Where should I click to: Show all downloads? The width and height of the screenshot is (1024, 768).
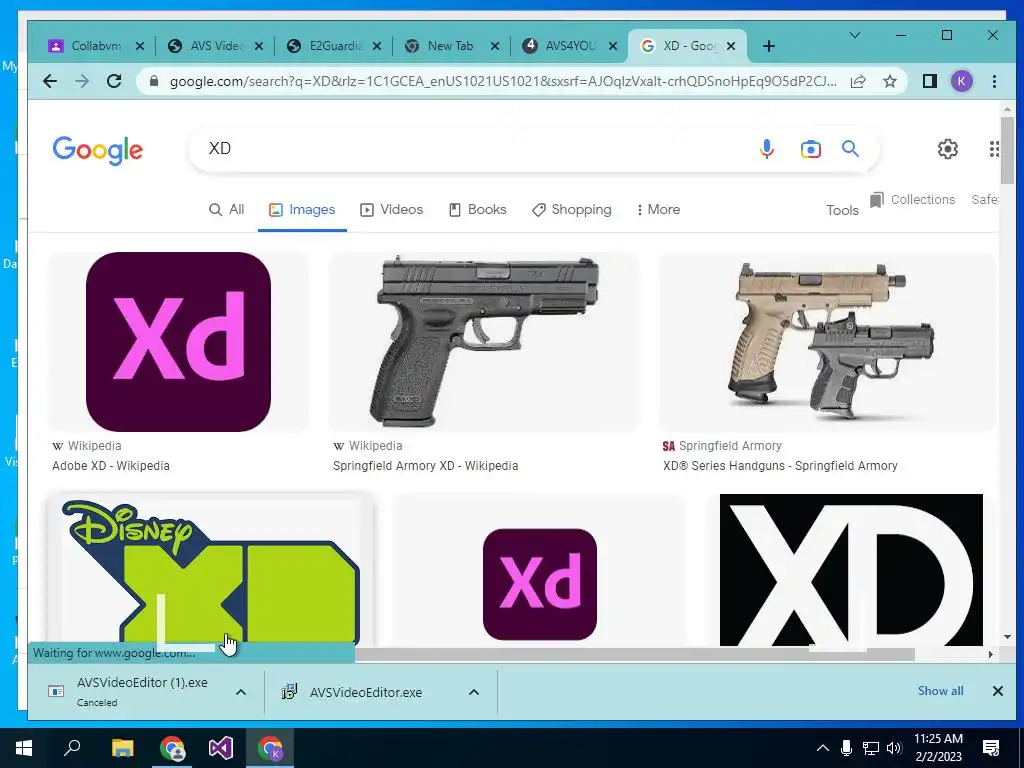[940, 691]
